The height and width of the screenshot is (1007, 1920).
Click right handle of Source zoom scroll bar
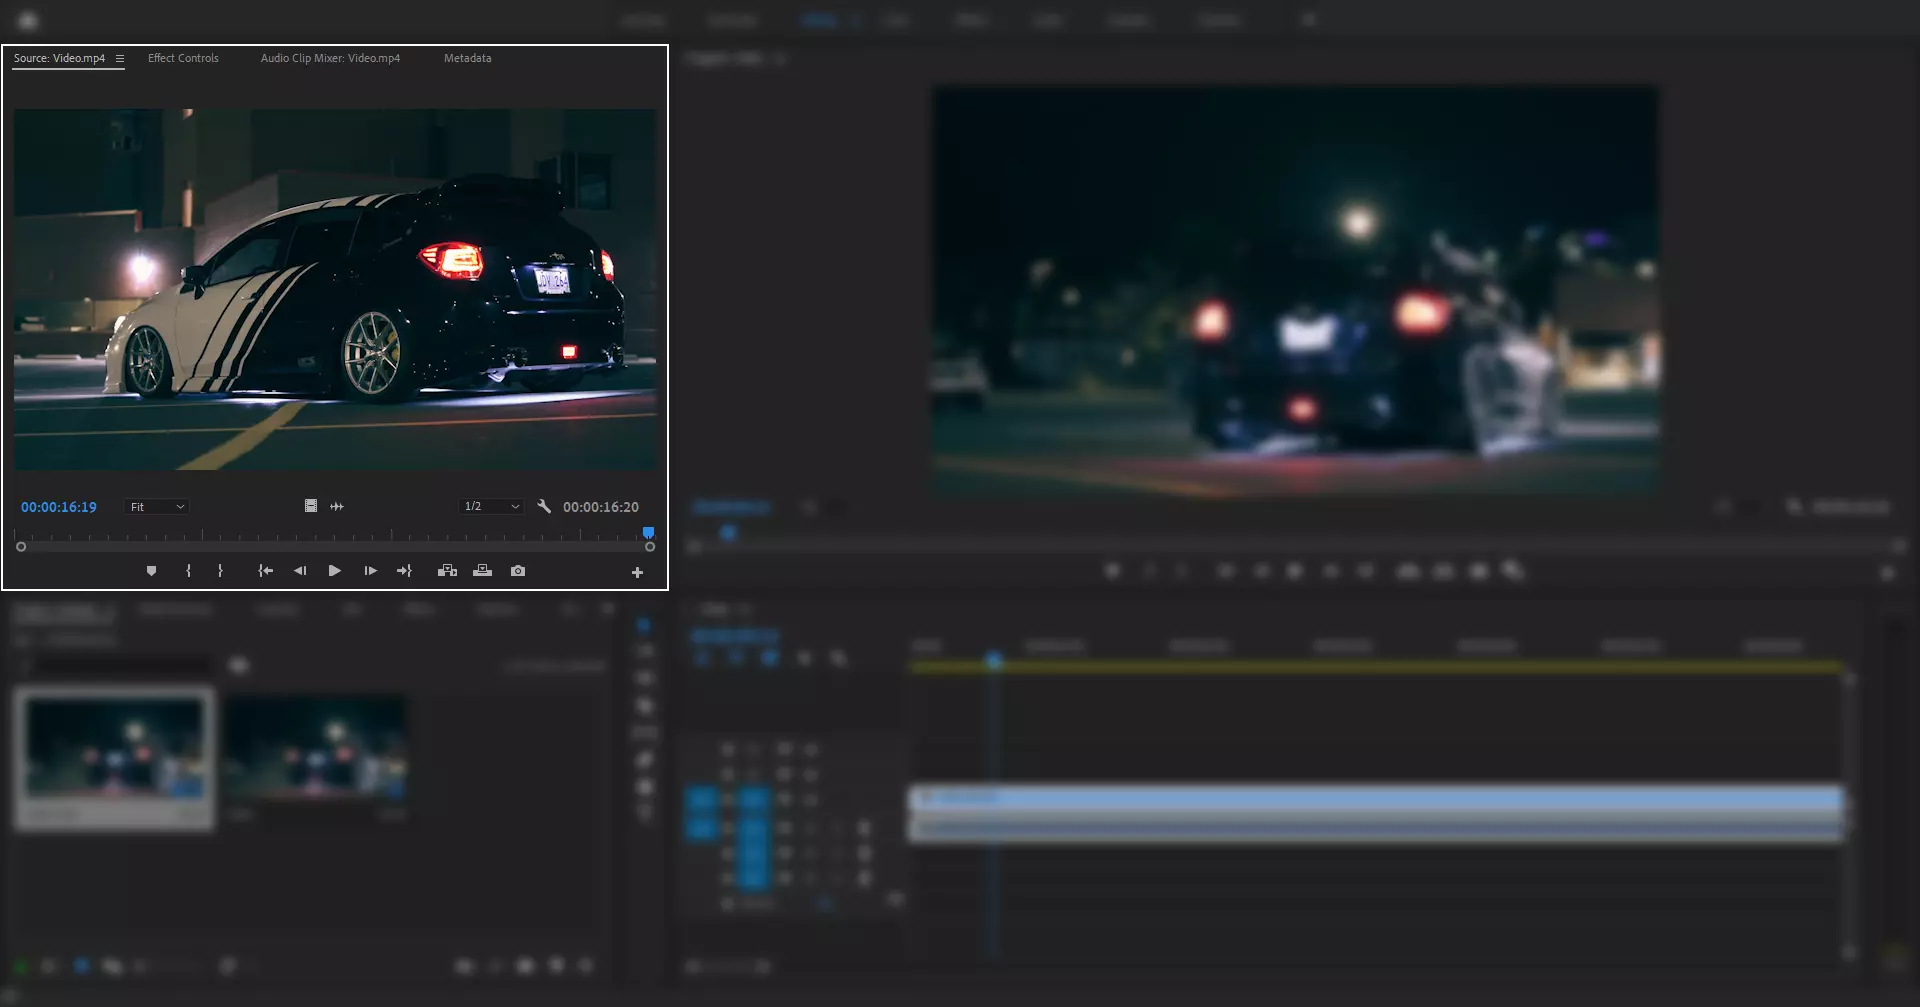point(650,547)
